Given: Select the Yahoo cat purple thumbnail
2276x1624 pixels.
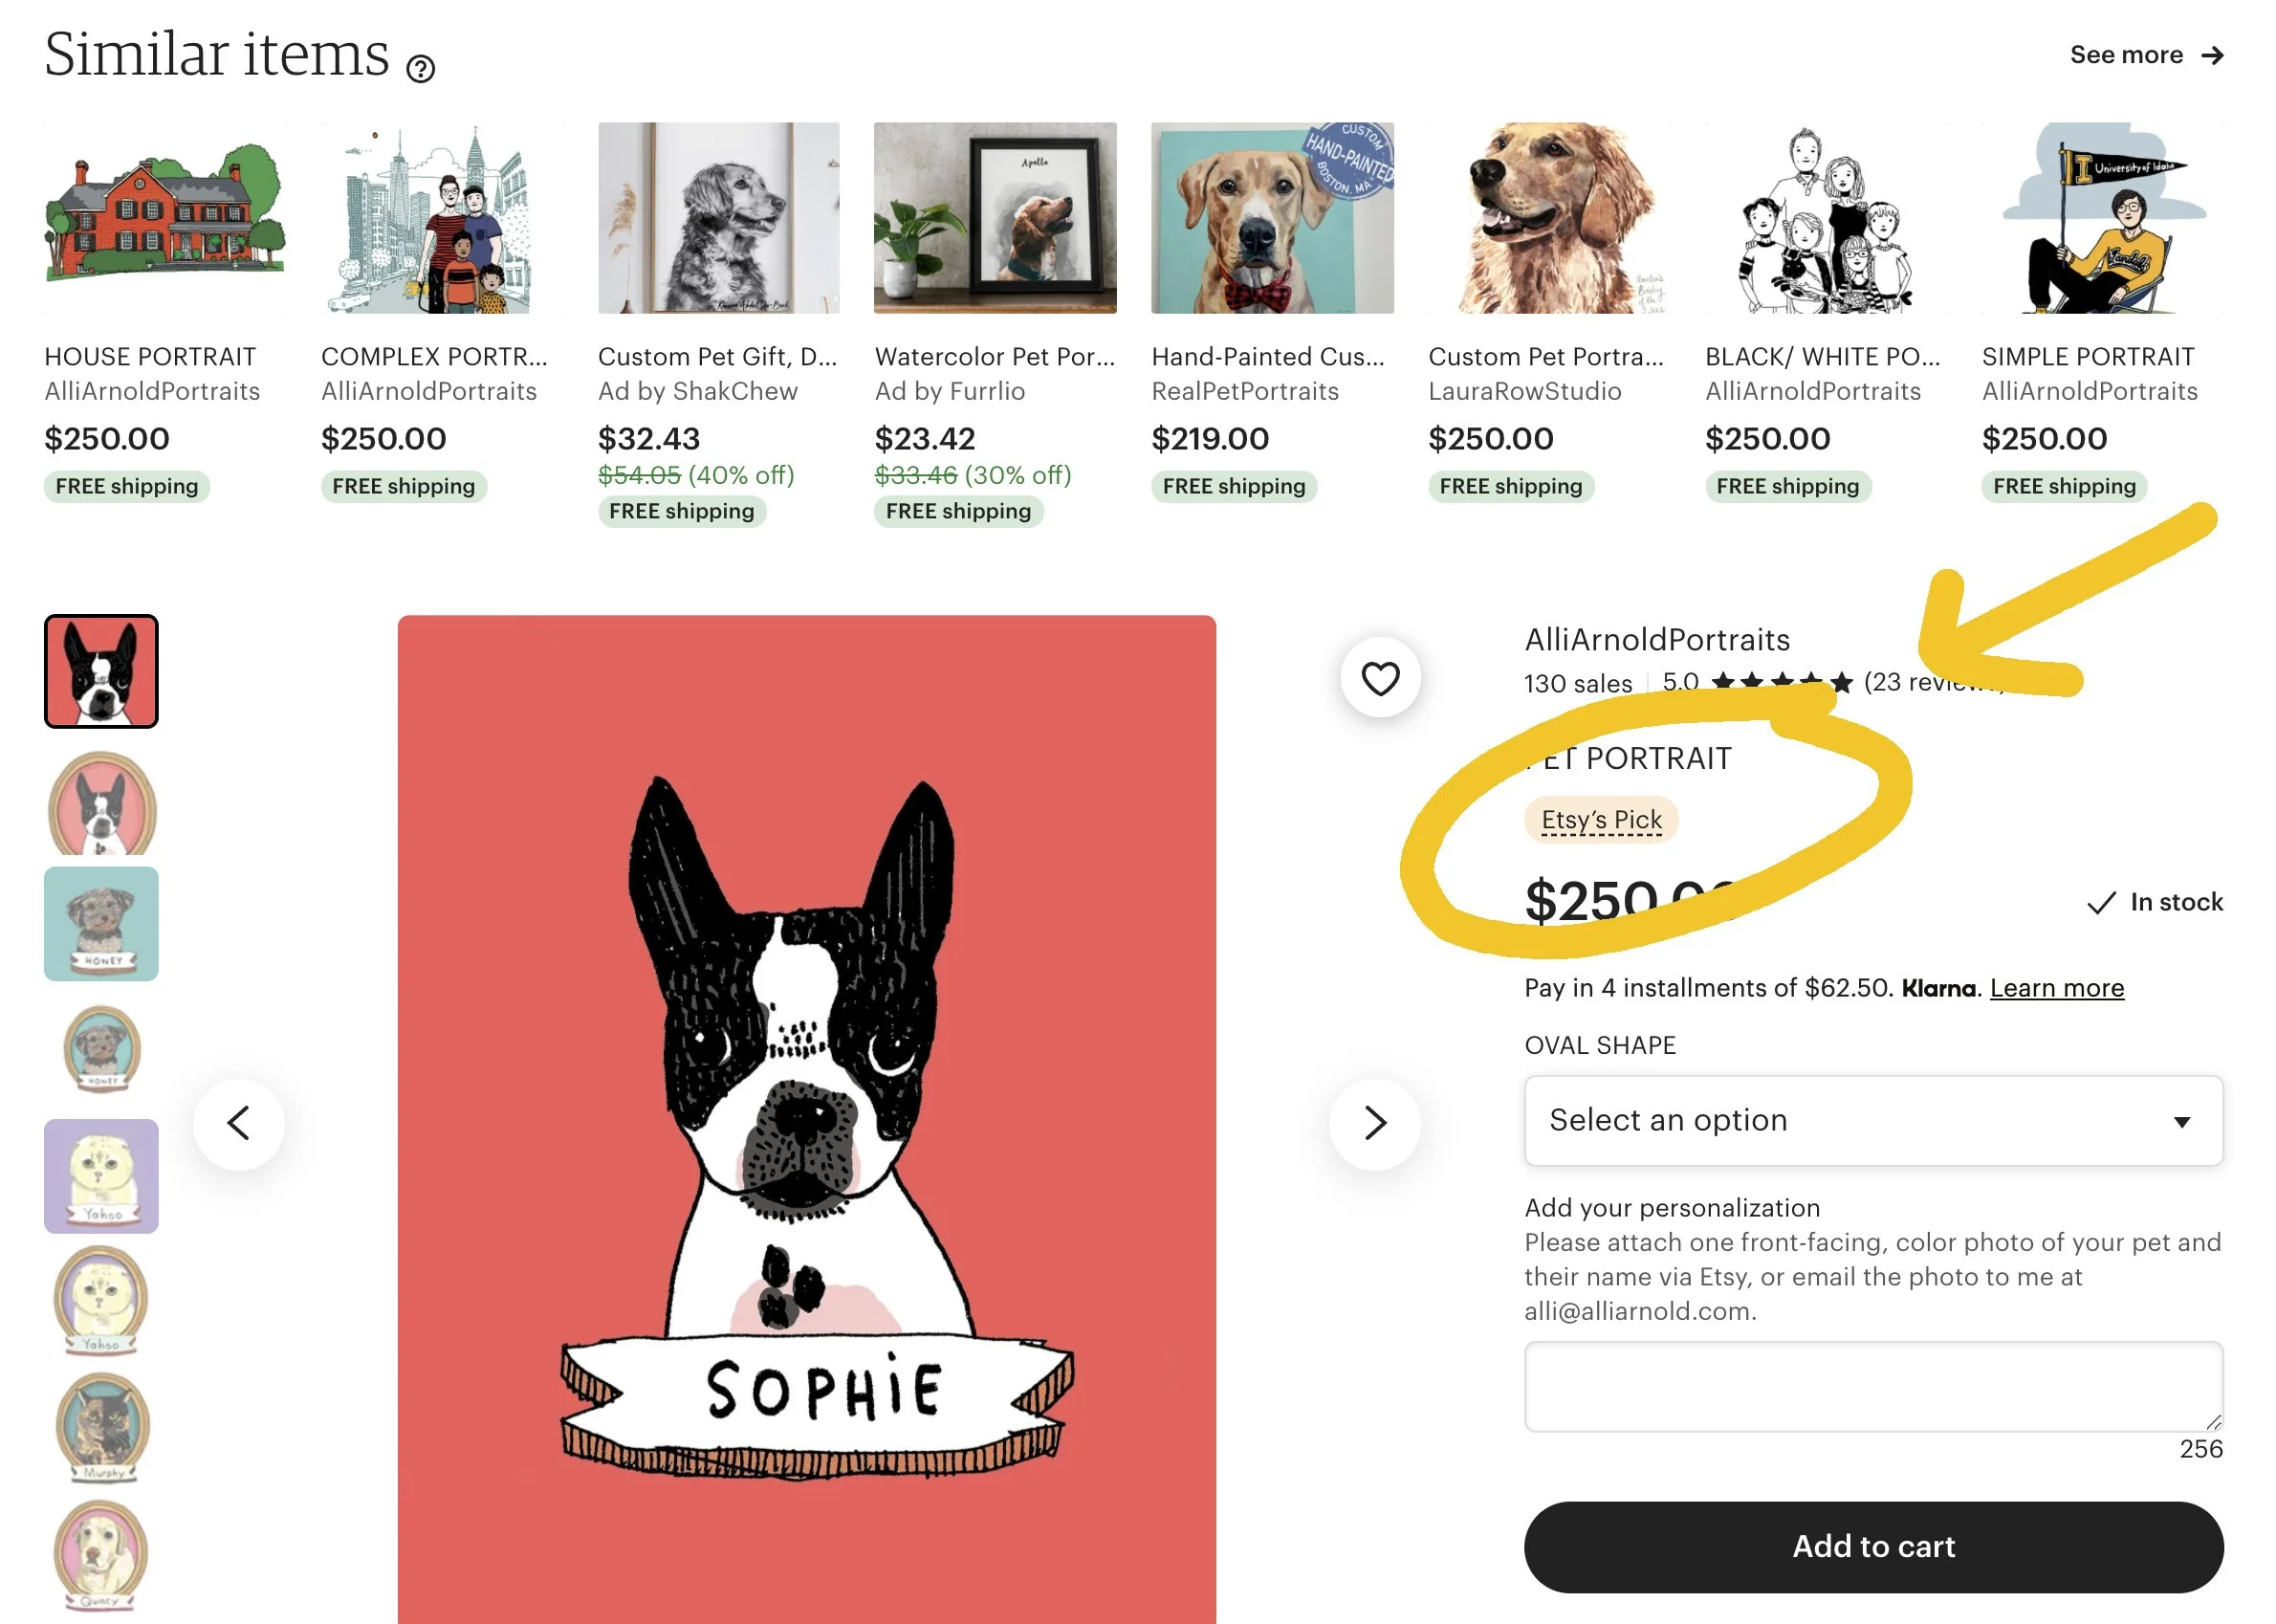Looking at the screenshot, I should (101, 1175).
